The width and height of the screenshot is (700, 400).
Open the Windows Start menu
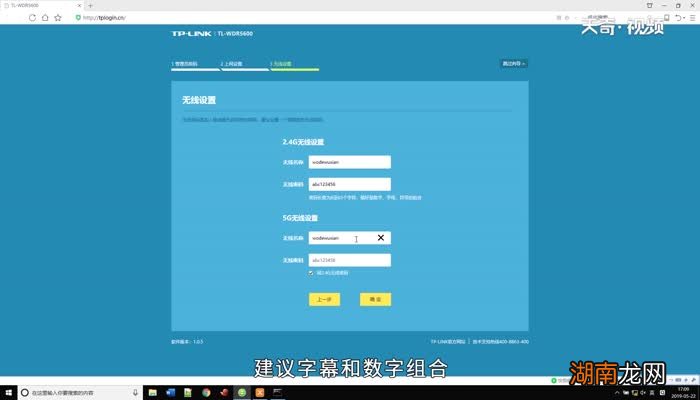(8, 393)
